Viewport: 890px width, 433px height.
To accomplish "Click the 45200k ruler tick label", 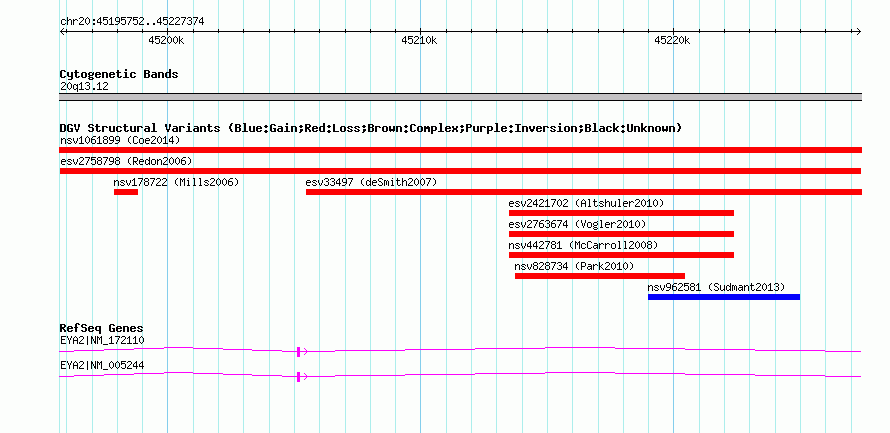I will pos(166,40).
